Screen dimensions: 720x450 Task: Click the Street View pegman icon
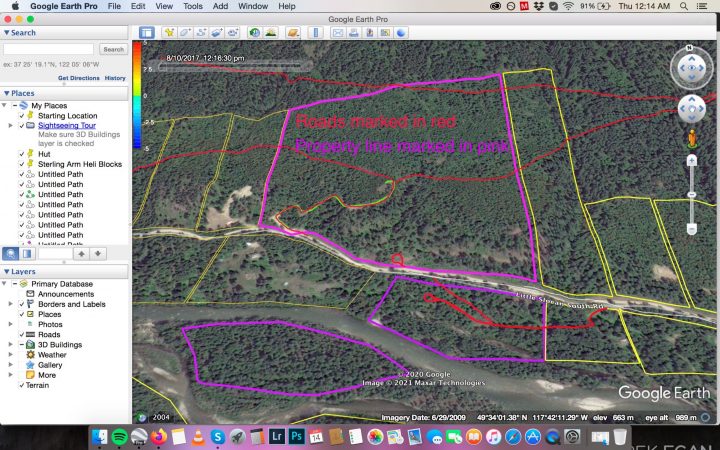coord(691,137)
